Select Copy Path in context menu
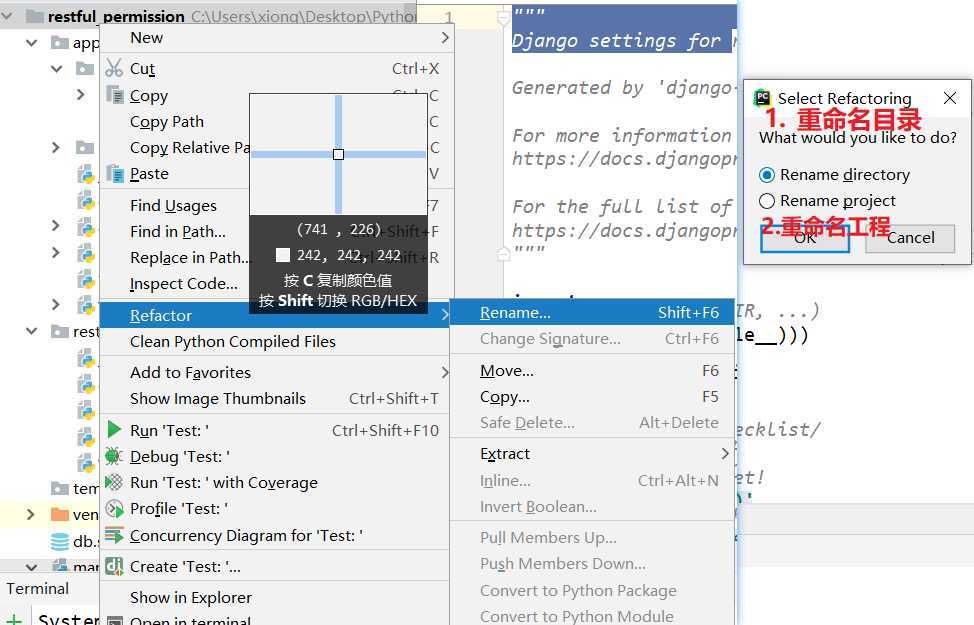 tap(166, 122)
